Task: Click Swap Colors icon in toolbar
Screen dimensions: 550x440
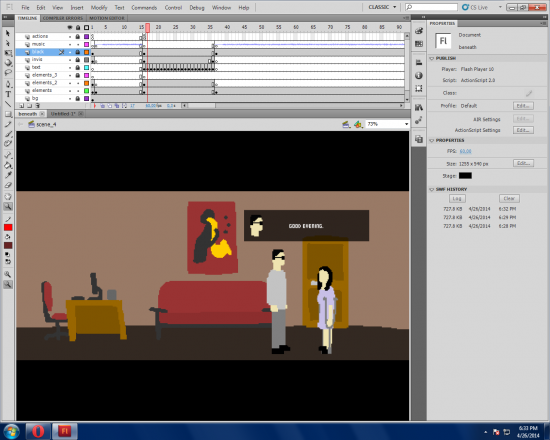Action: click(x=8, y=262)
